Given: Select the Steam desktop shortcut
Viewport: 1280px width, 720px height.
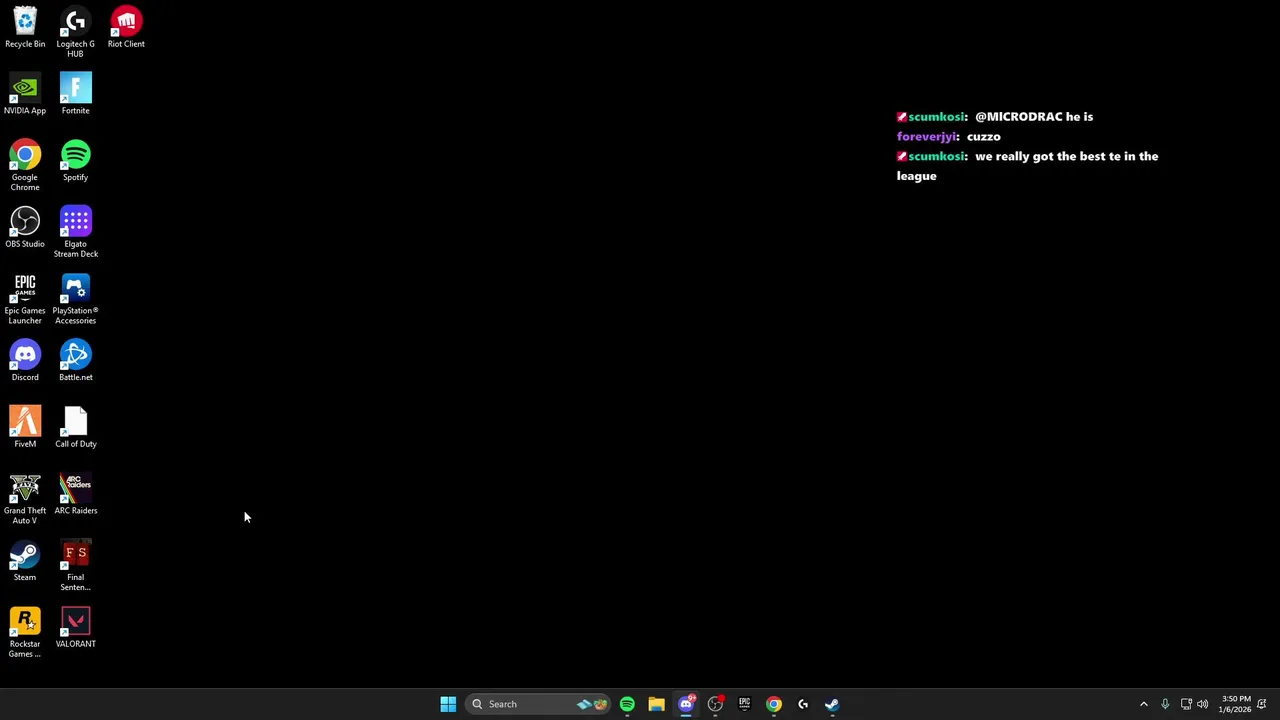Looking at the screenshot, I should click(x=25, y=561).
